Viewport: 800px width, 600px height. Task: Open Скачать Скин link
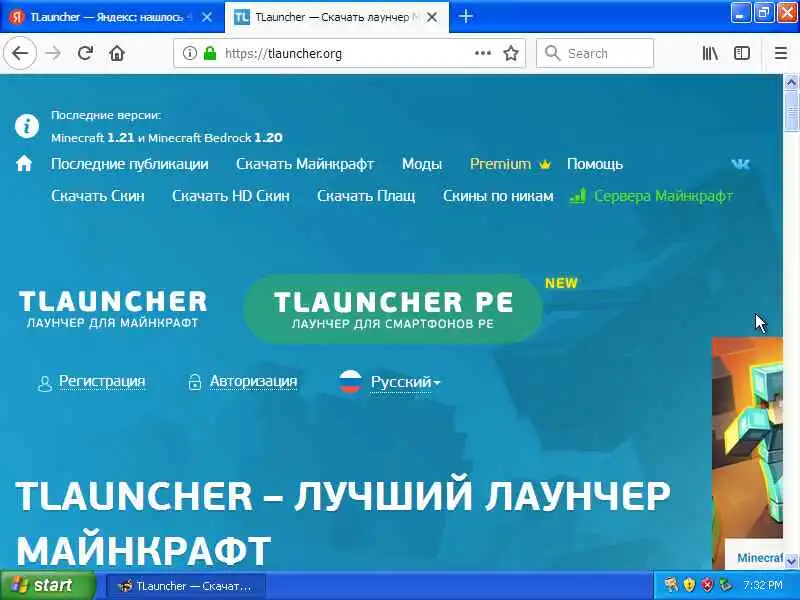pos(98,196)
